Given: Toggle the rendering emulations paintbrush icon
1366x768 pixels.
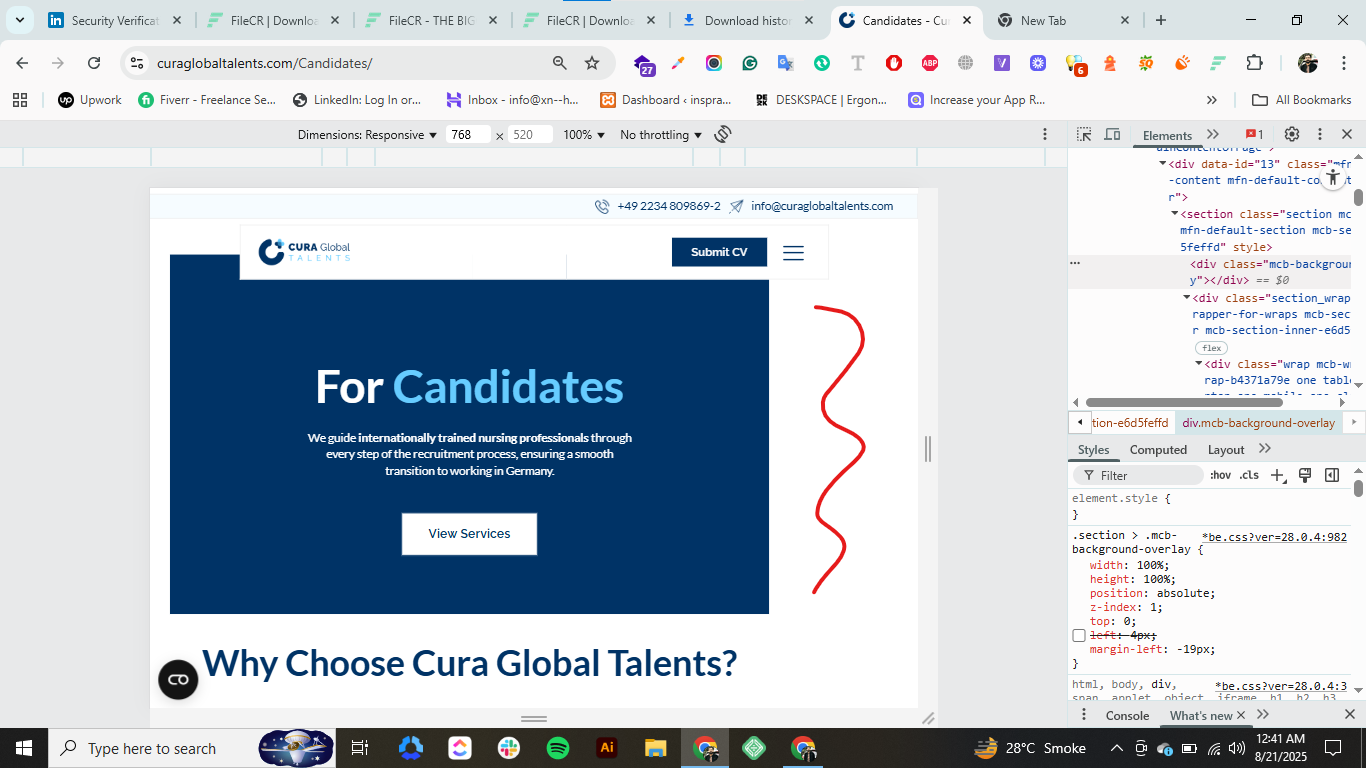Looking at the screenshot, I should coord(1304,475).
